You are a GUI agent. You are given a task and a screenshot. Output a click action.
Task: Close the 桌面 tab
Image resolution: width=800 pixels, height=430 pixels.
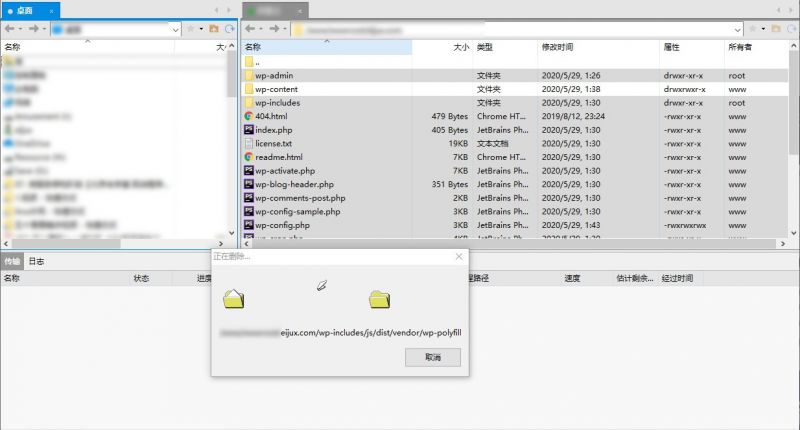point(51,11)
